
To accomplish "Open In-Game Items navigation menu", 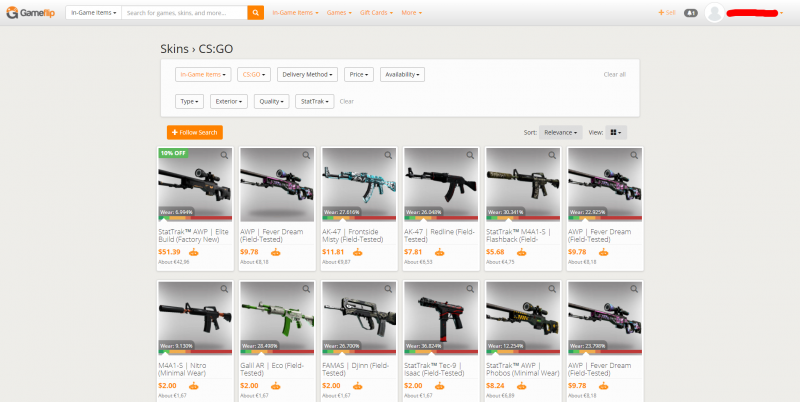I will [295, 13].
